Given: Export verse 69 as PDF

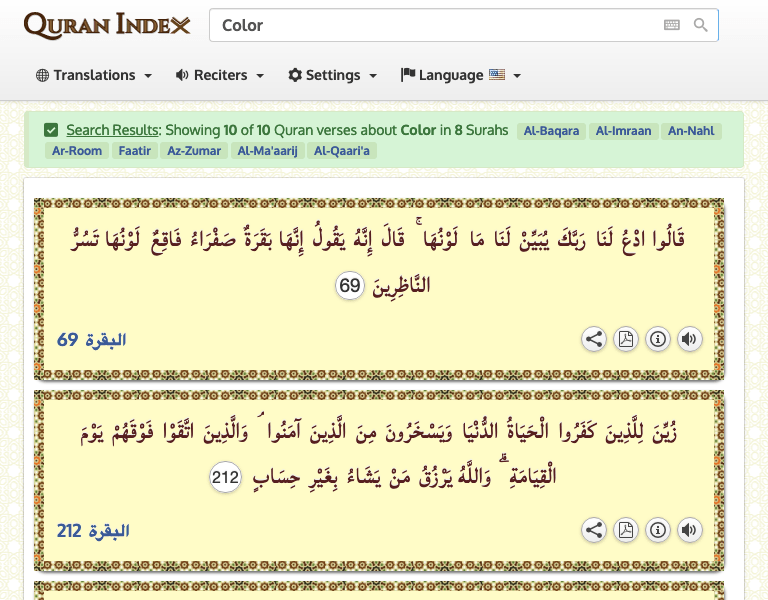Looking at the screenshot, I should [625, 339].
